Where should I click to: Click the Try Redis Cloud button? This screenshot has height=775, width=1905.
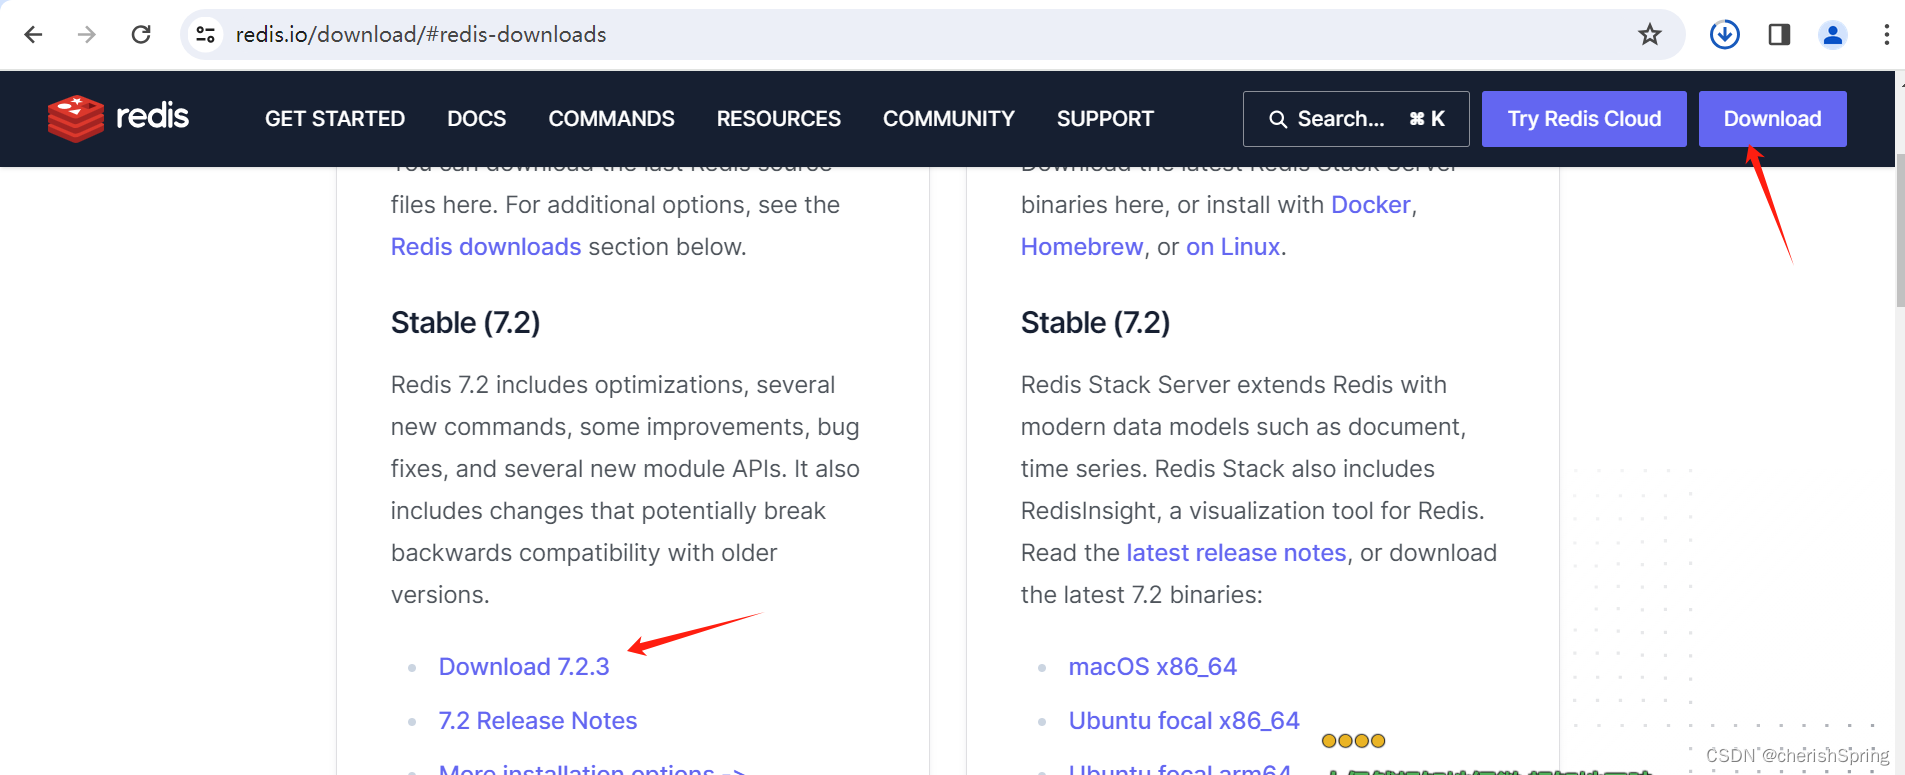[x=1584, y=119]
